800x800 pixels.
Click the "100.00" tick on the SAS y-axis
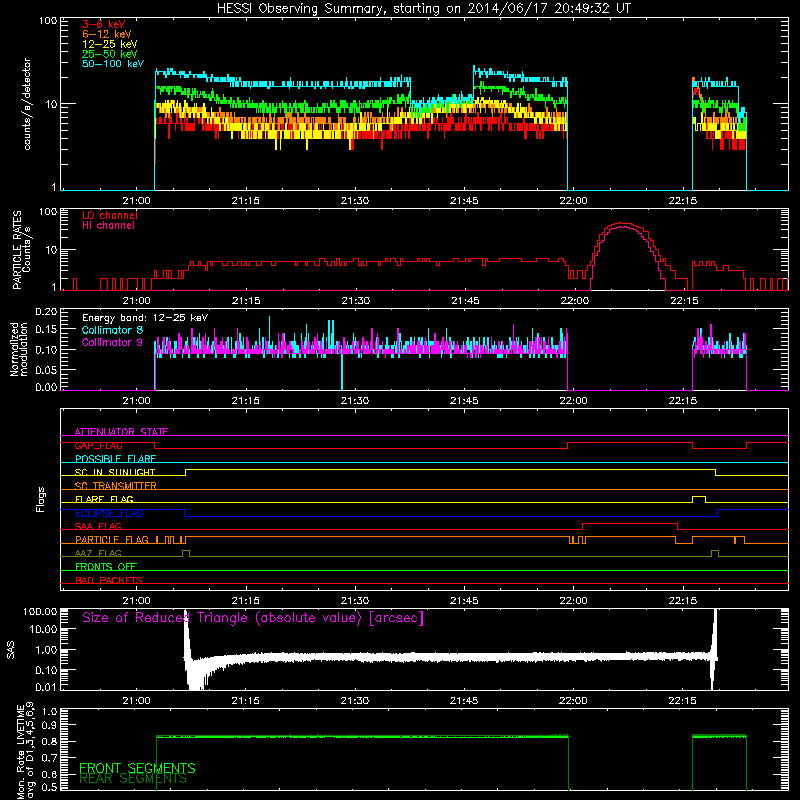[40, 611]
